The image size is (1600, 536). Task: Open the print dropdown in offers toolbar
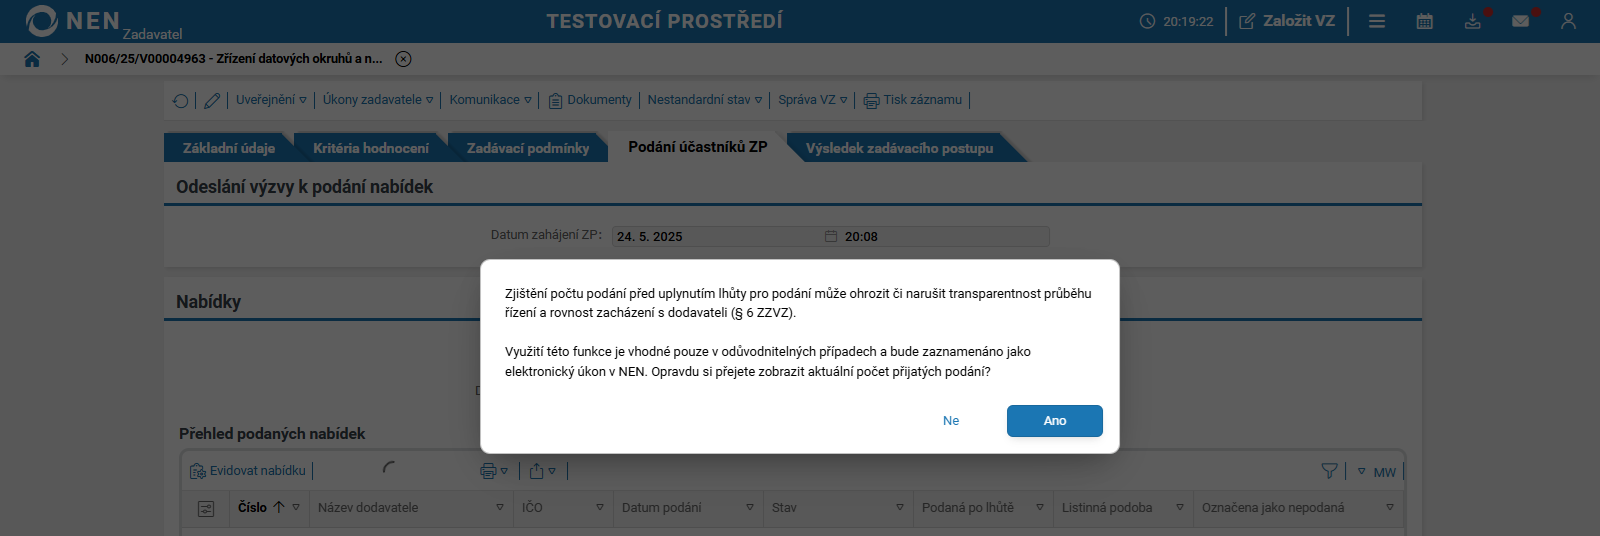(494, 471)
